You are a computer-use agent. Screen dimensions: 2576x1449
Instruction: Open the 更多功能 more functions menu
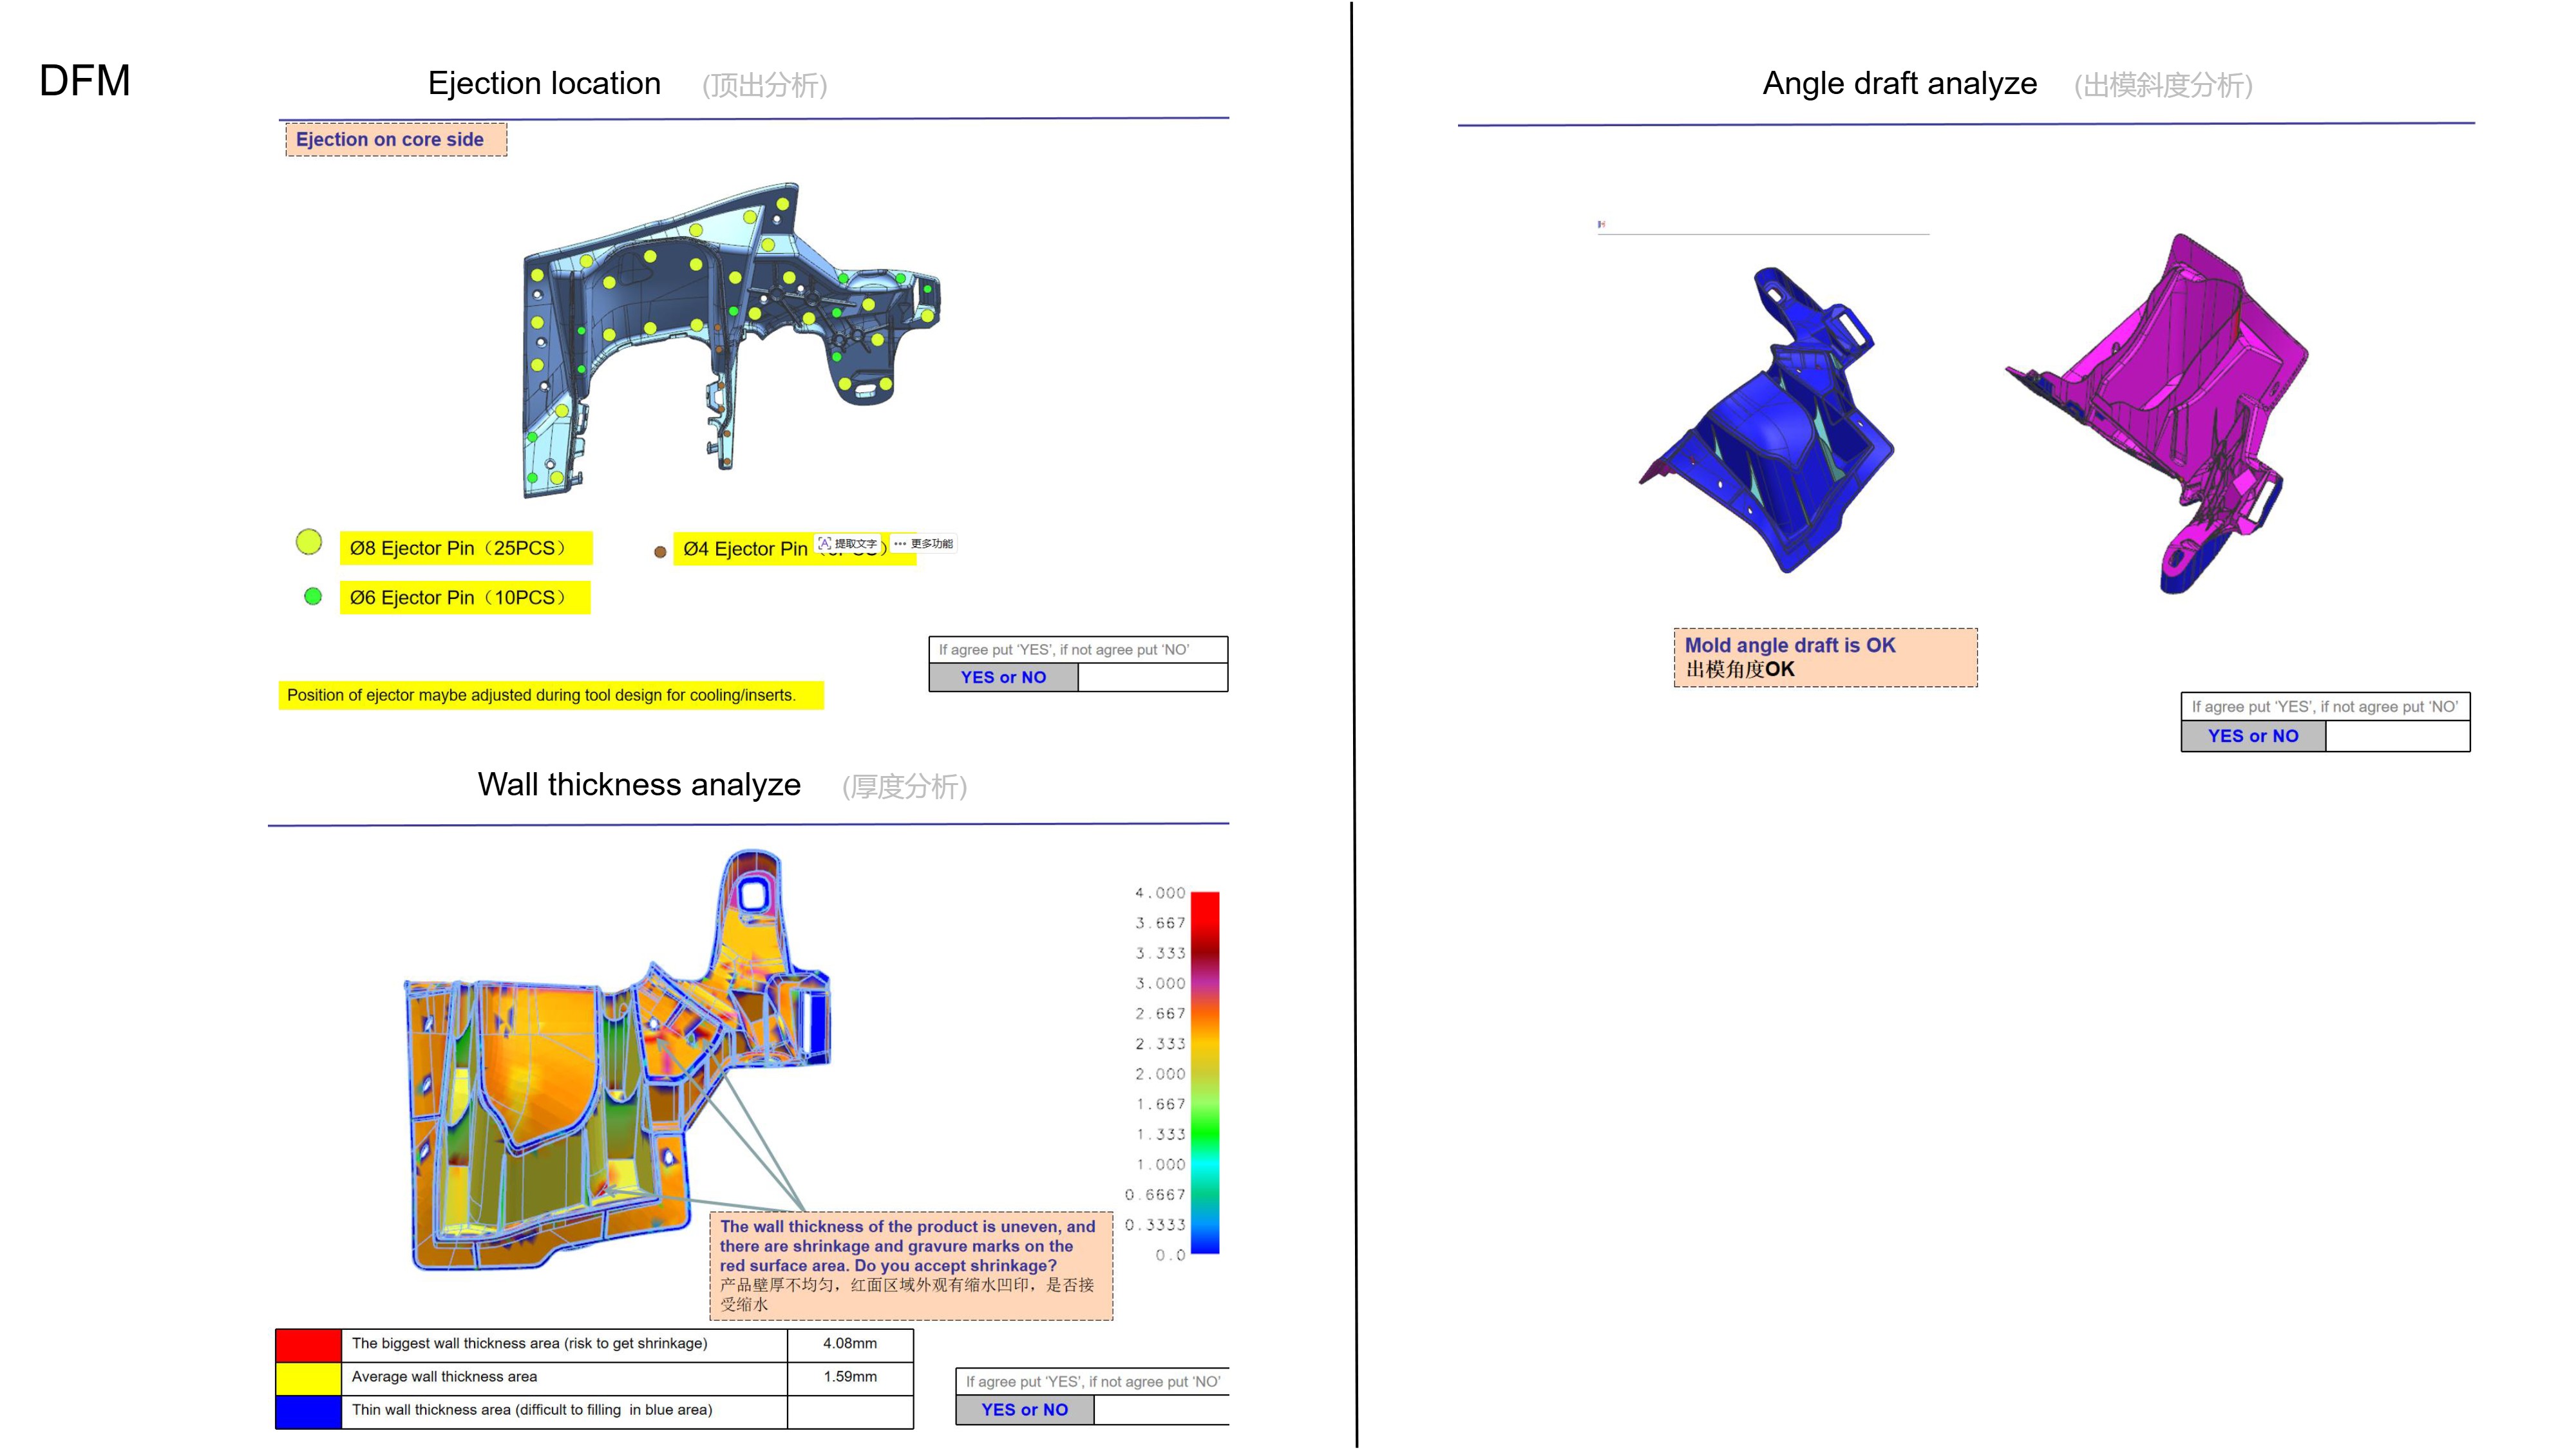(924, 544)
